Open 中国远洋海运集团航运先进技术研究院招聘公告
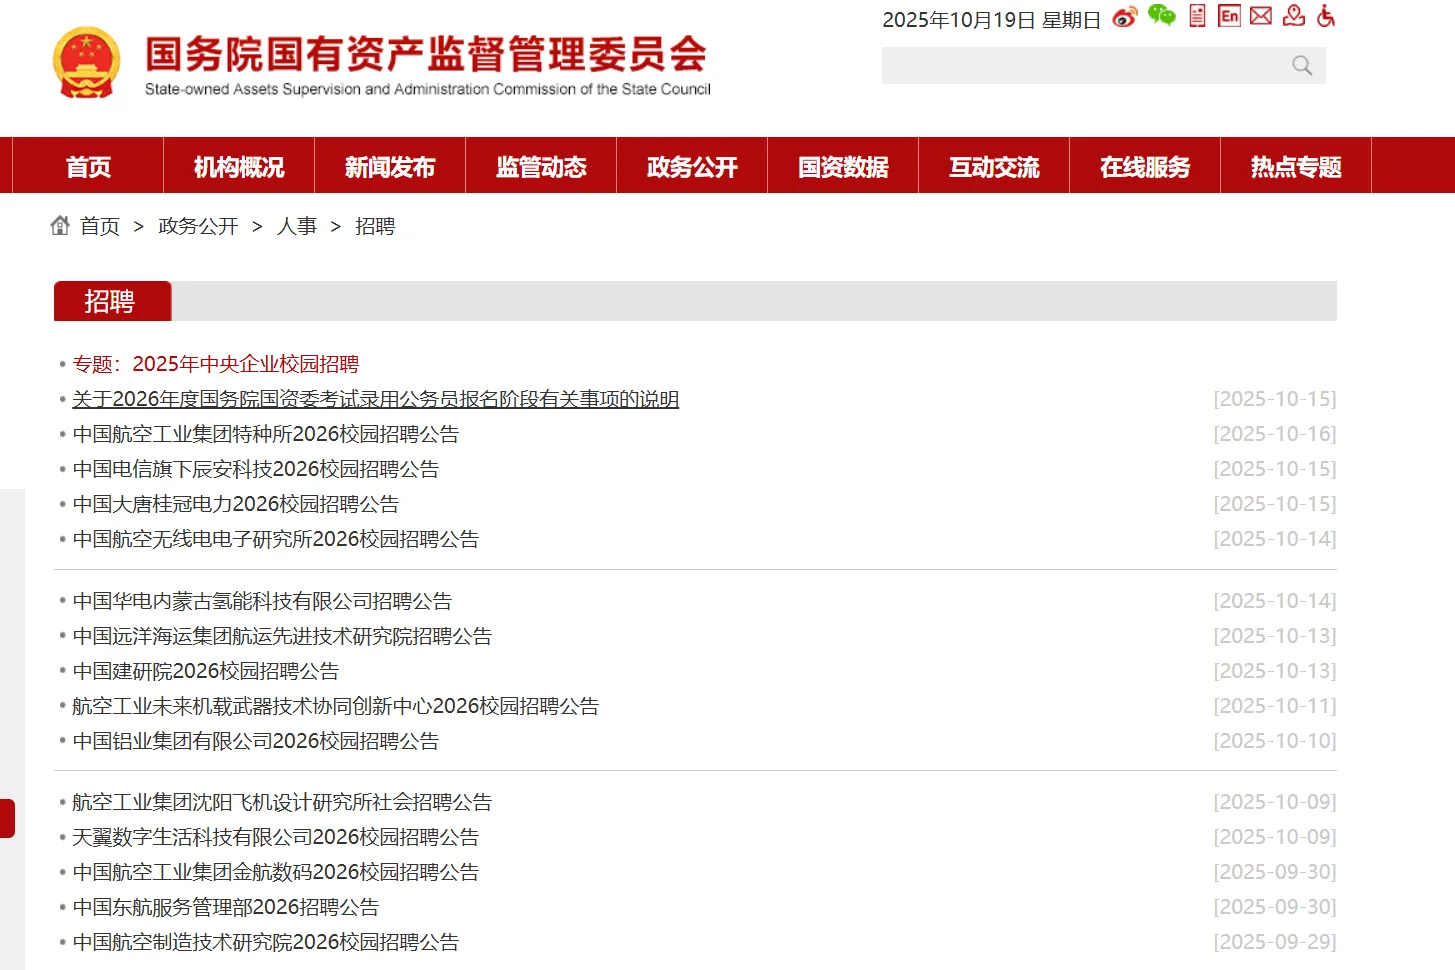This screenshot has height=970, width=1455. [282, 636]
